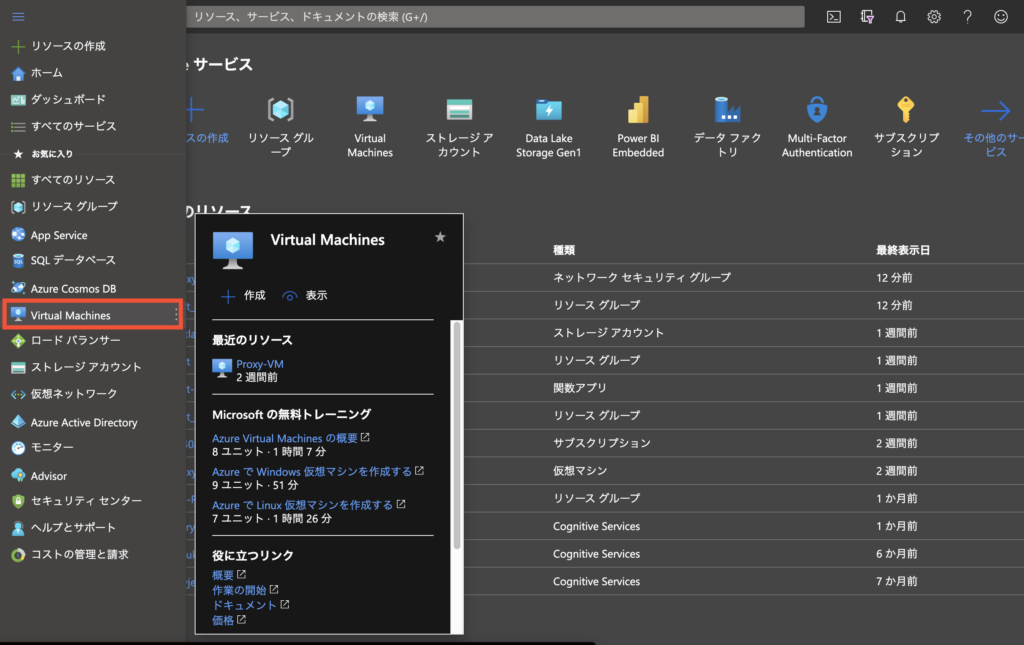1024x645 pixels.
Task: Click the Cognitive Services row from 6 か月前
Action: pos(596,554)
